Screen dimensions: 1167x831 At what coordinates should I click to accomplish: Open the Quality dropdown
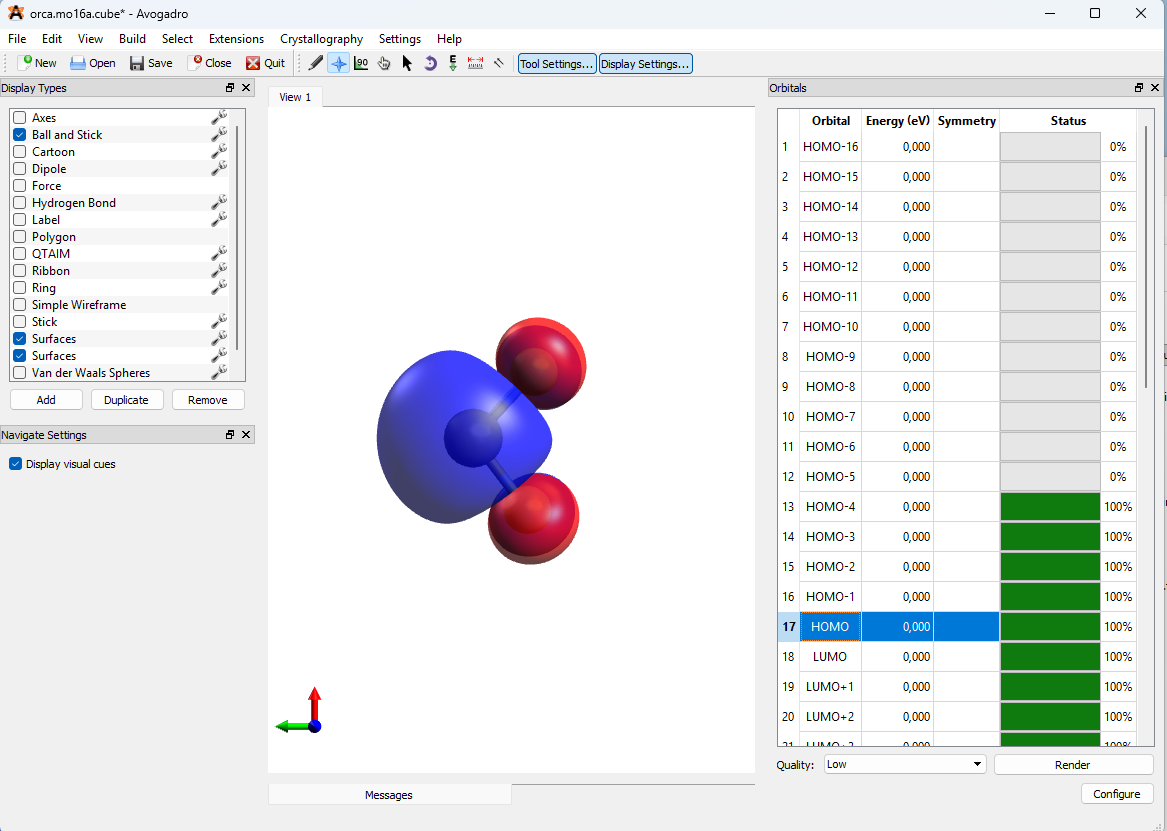click(x=905, y=764)
